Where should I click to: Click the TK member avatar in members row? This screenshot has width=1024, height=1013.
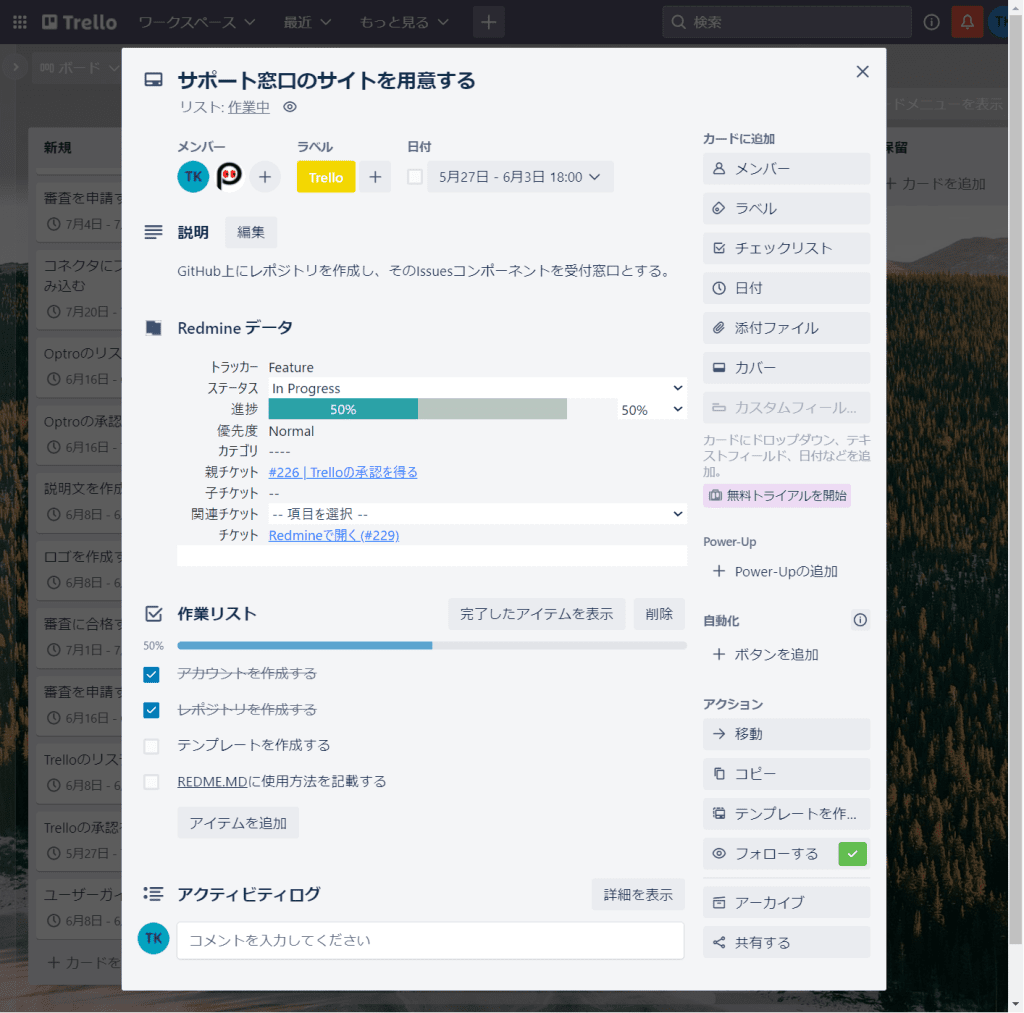click(193, 177)
